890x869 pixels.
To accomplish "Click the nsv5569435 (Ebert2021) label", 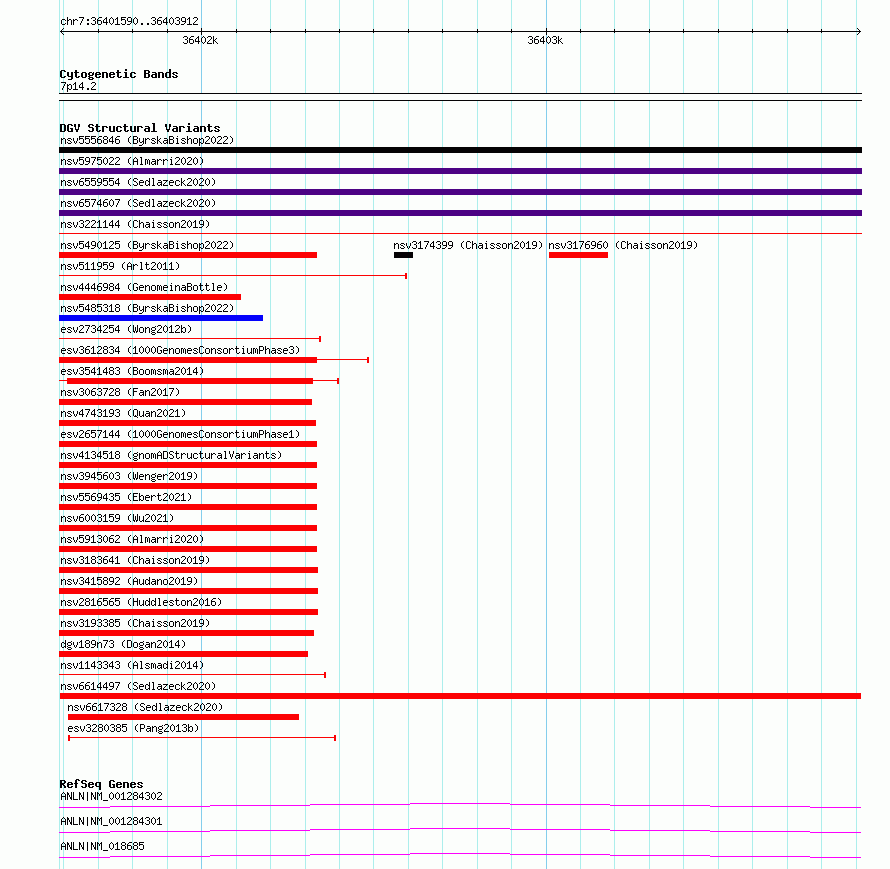I will click(126, 497).
